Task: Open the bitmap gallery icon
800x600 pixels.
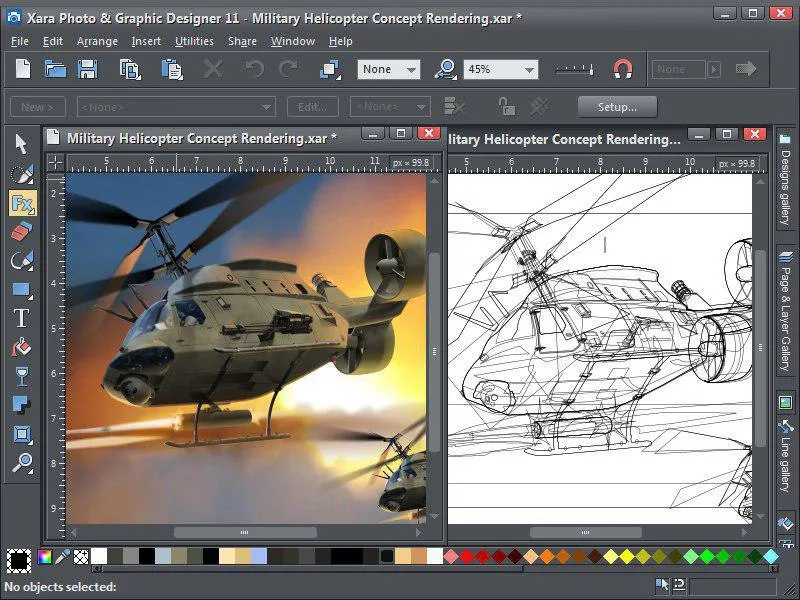Action: pos(786,403)
